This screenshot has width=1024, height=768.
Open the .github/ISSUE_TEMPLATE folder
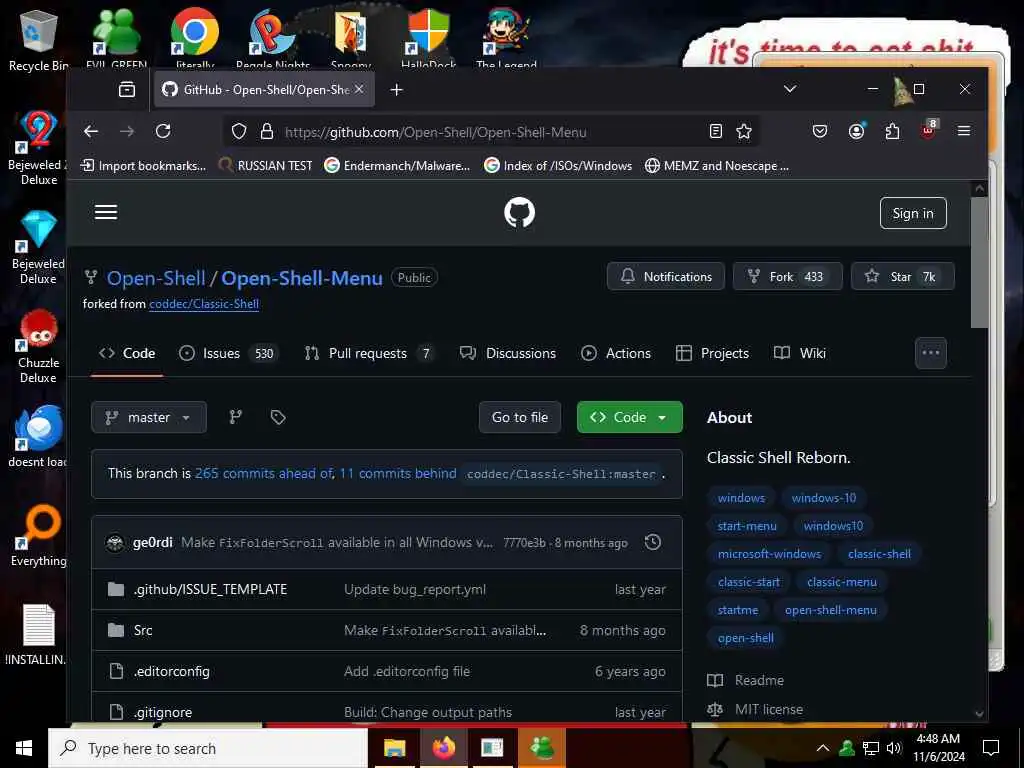pyautogui.click(x=210, y=589)
